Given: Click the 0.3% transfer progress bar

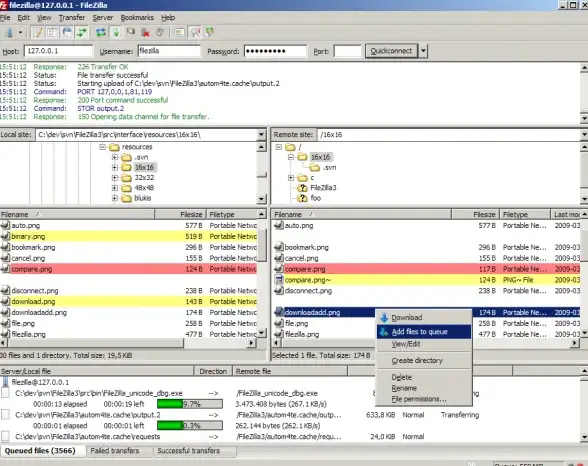Looking at the screenshot, I should [x=190, y=426].
